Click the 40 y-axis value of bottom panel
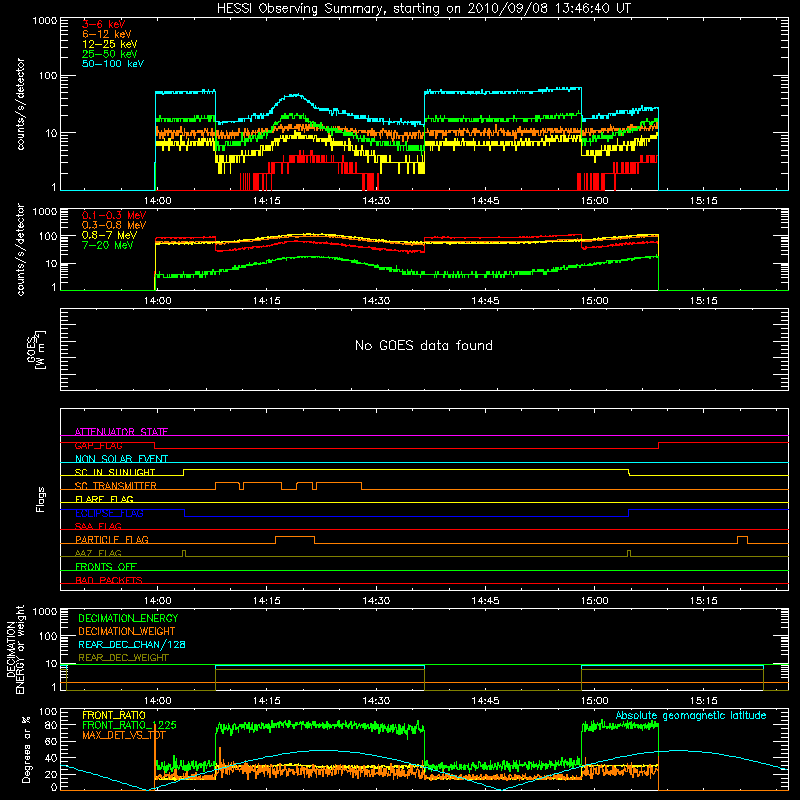 point(51,758)
